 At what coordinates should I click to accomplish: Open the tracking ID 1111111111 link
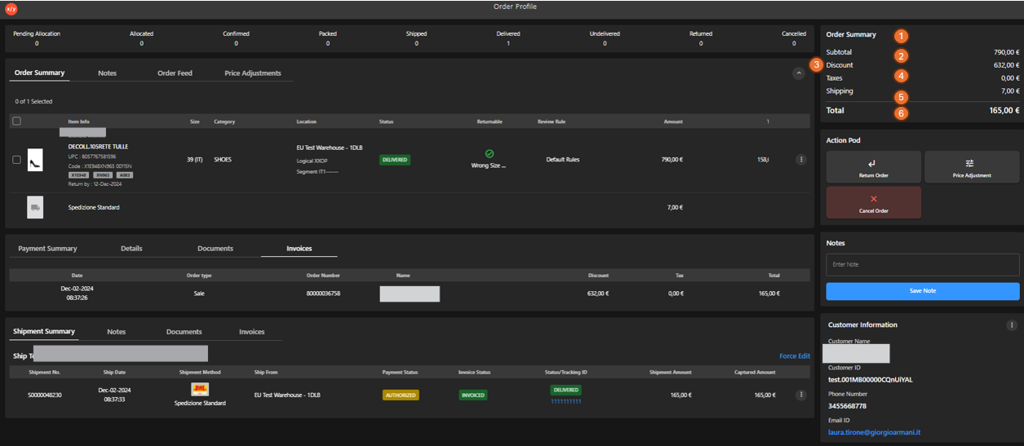click(566, 402)
